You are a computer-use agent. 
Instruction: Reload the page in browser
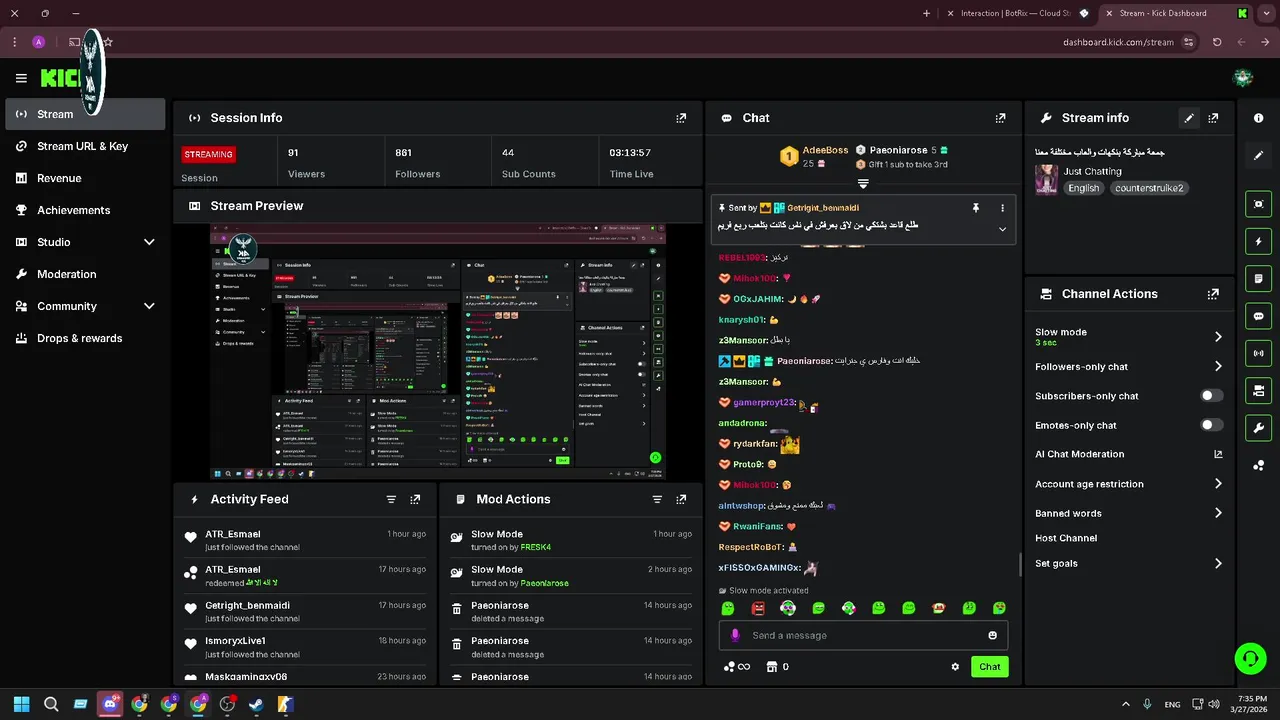click(1217, 42)
